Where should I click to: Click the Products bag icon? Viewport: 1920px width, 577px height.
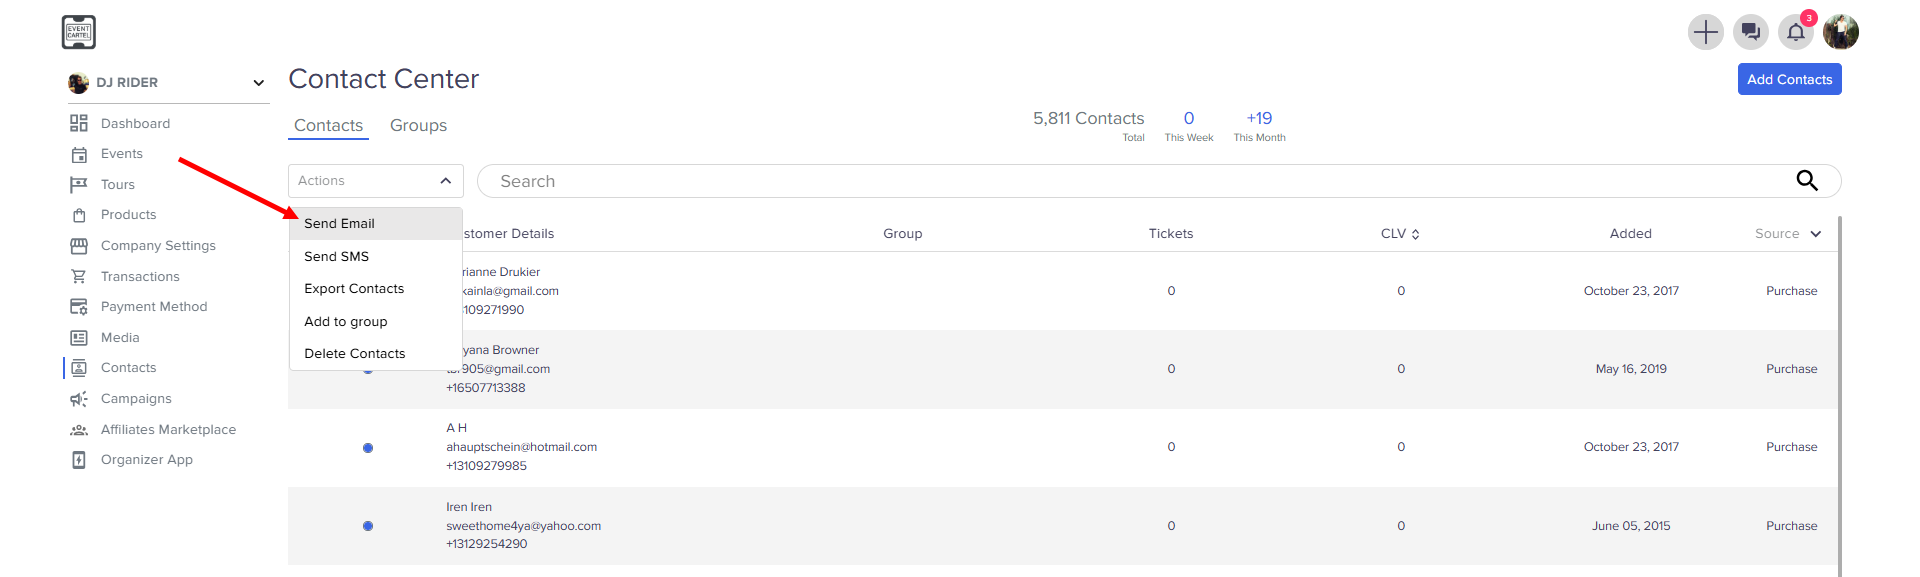pyautogui.click(x=79, y=215)
